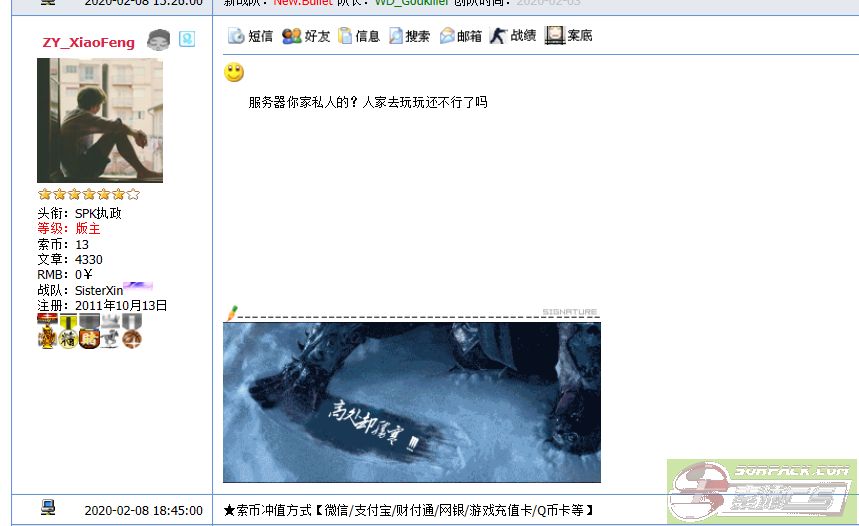Click the computer icon beside 18:45:00 timestamp

point(48,508)
